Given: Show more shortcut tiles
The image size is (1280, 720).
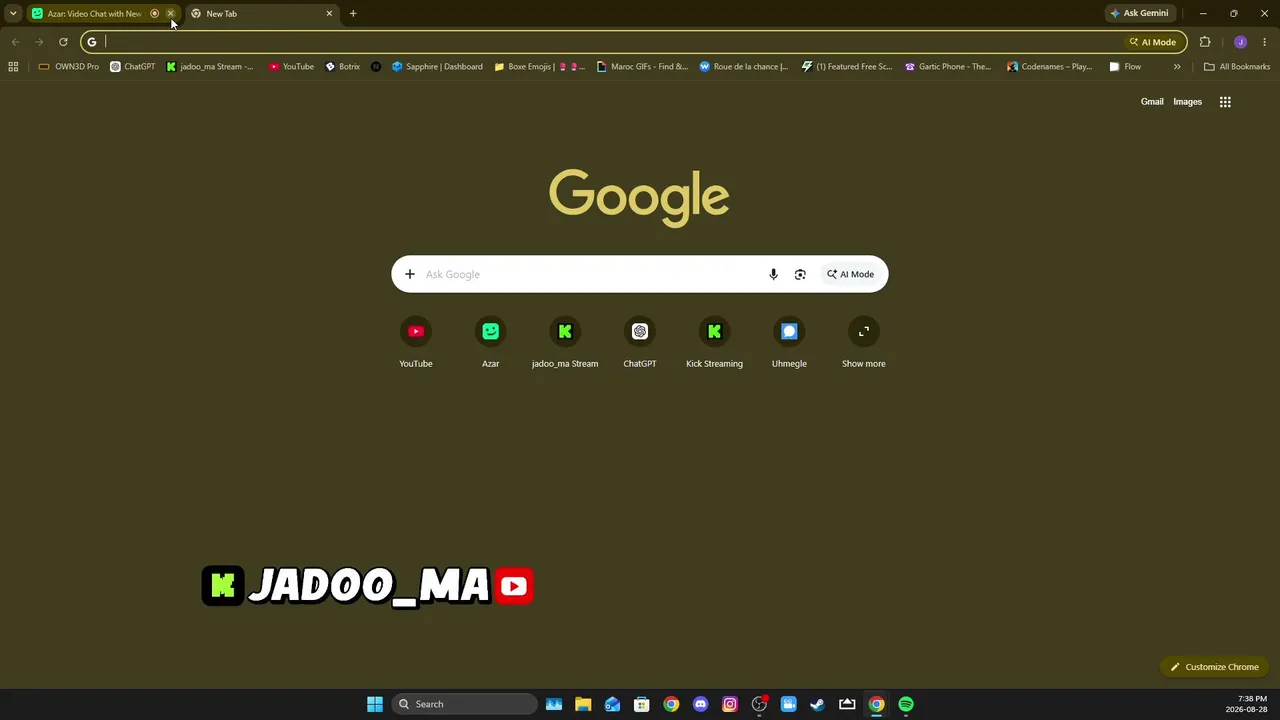Looking at the screenshot, I should click(864, 343).
